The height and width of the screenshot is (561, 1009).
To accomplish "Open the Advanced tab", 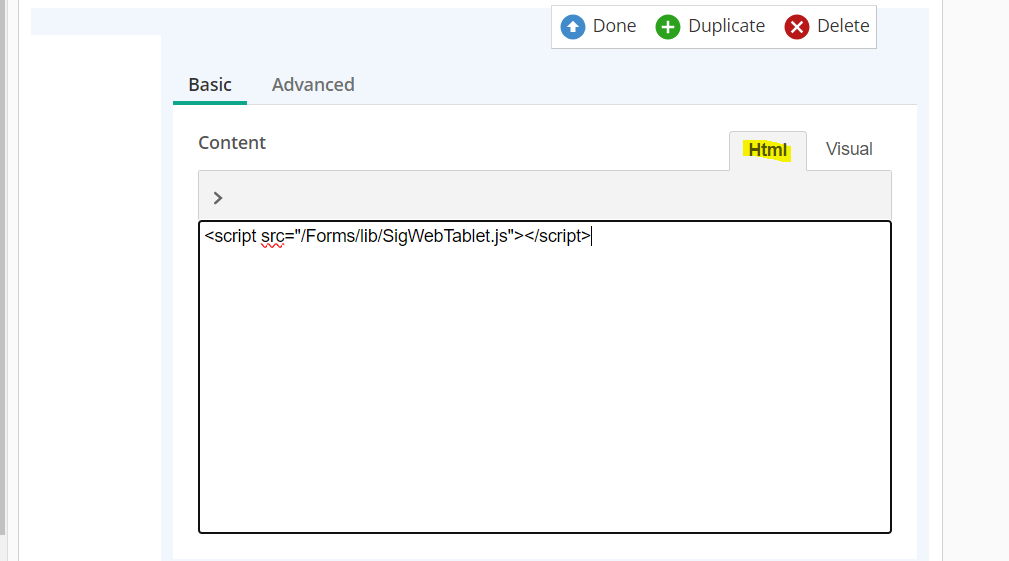I will click(x=313, y=85).
